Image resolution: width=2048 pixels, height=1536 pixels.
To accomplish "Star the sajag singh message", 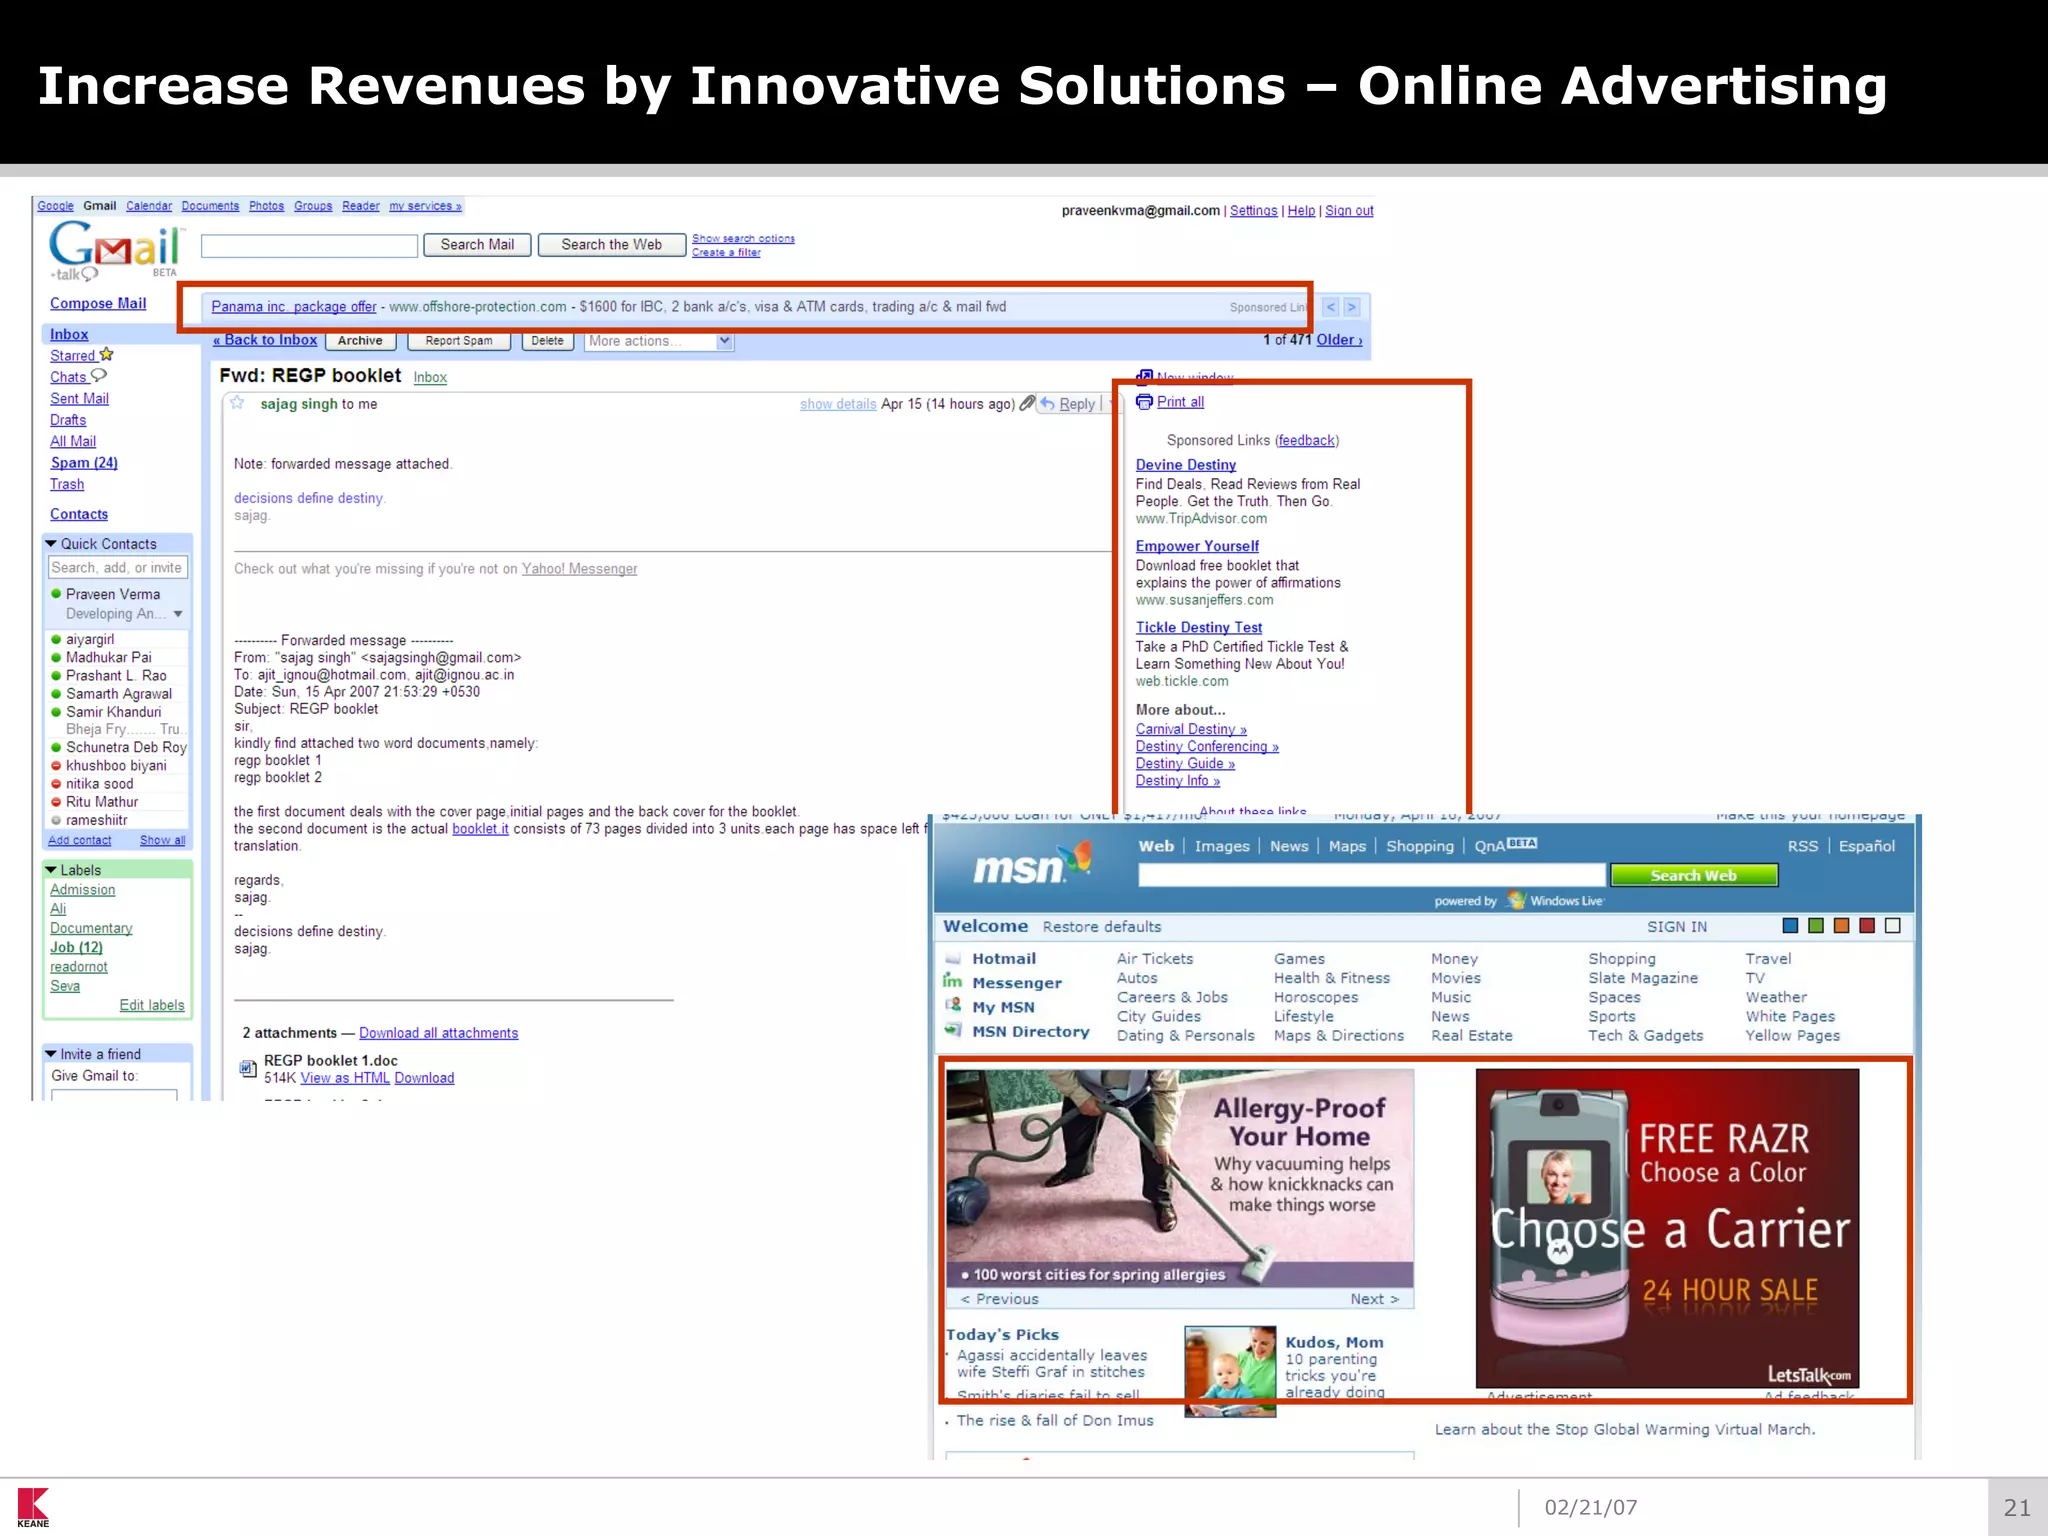I will [x=237, y=403].
